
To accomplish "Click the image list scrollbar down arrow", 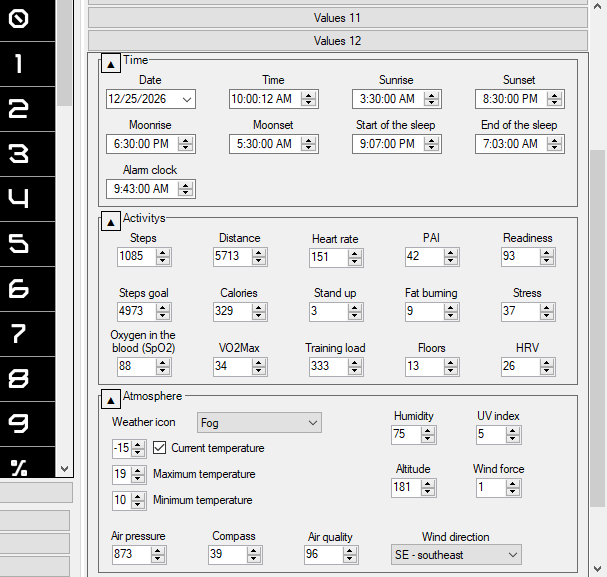I will pyautogui.click(x=65, y=469).
